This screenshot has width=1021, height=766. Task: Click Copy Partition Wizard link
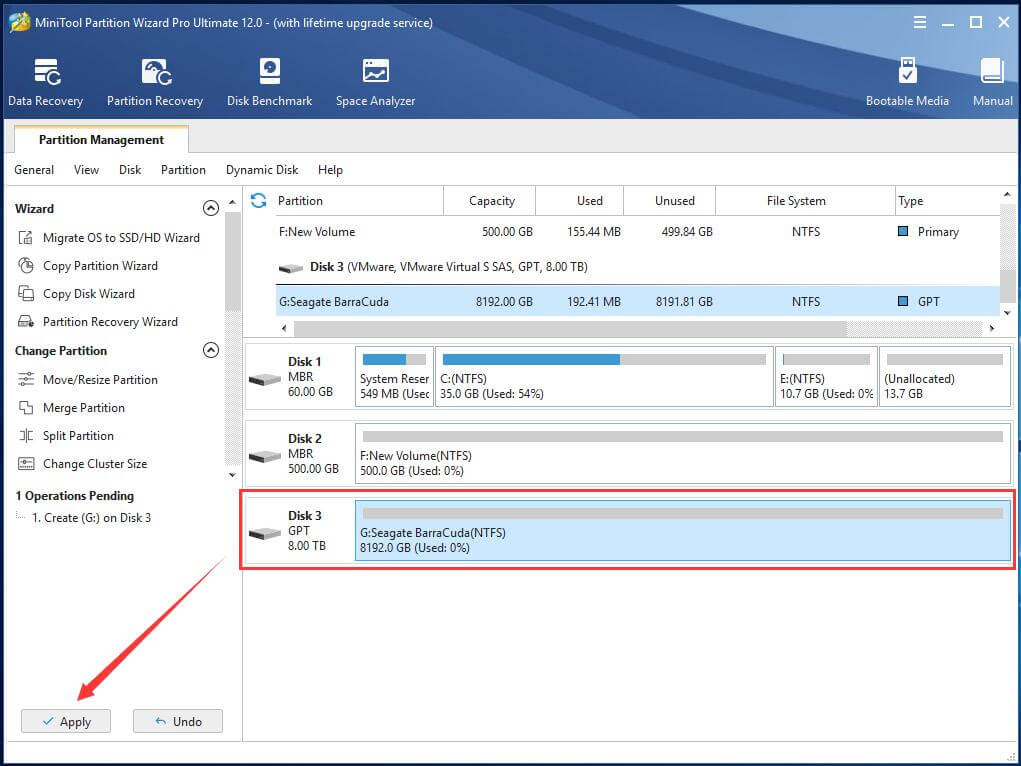(x=100, y=266)
